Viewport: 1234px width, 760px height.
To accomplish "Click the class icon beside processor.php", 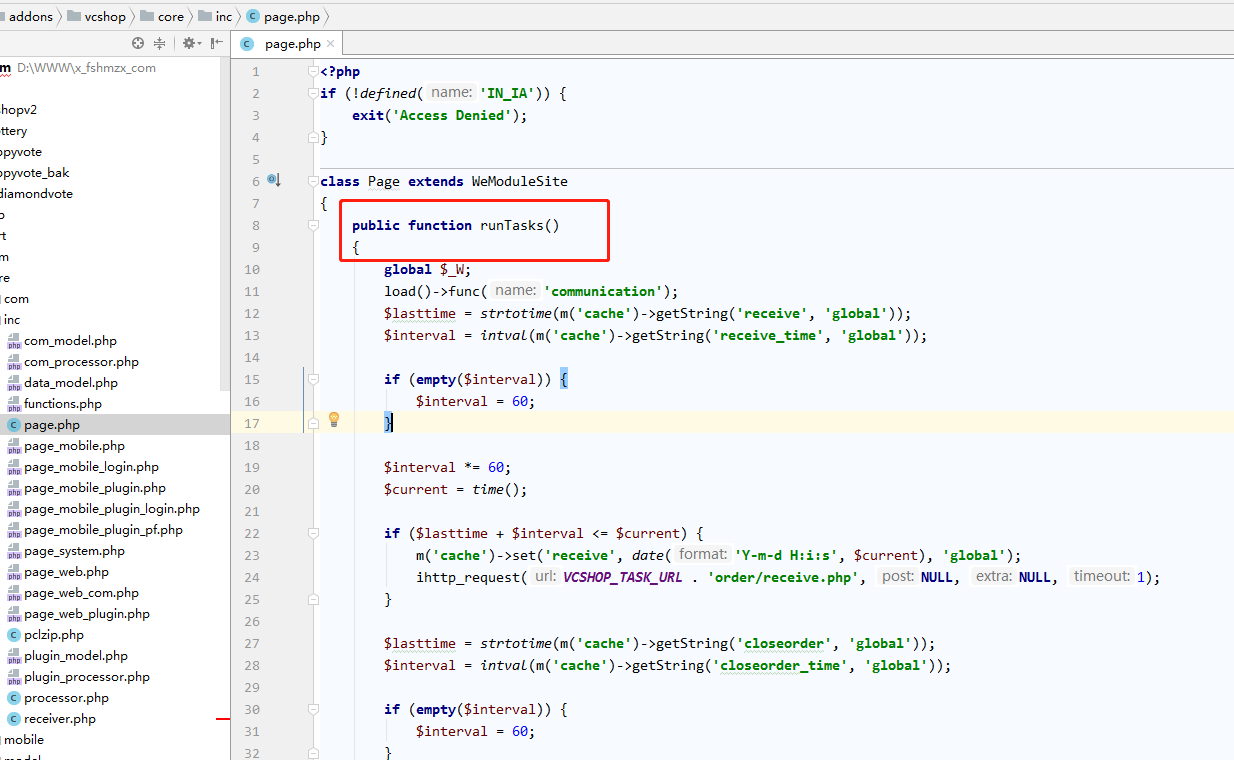I will point(14,698).
